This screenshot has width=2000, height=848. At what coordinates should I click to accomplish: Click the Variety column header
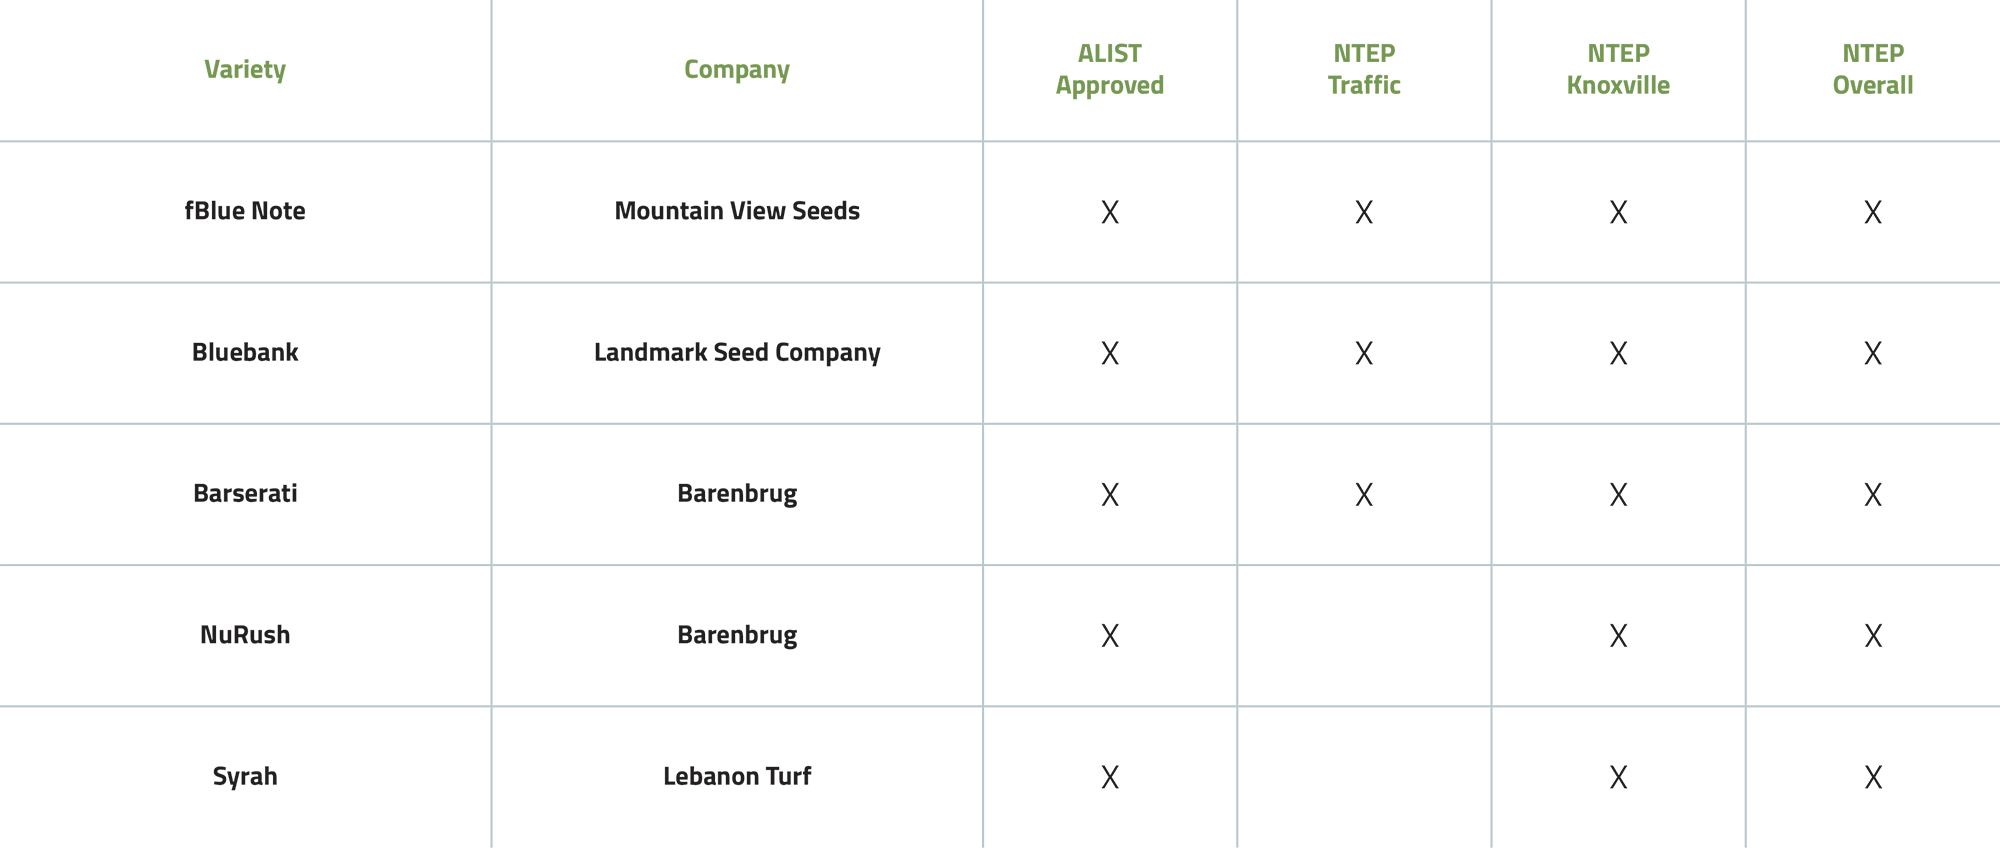pos(245,70)
